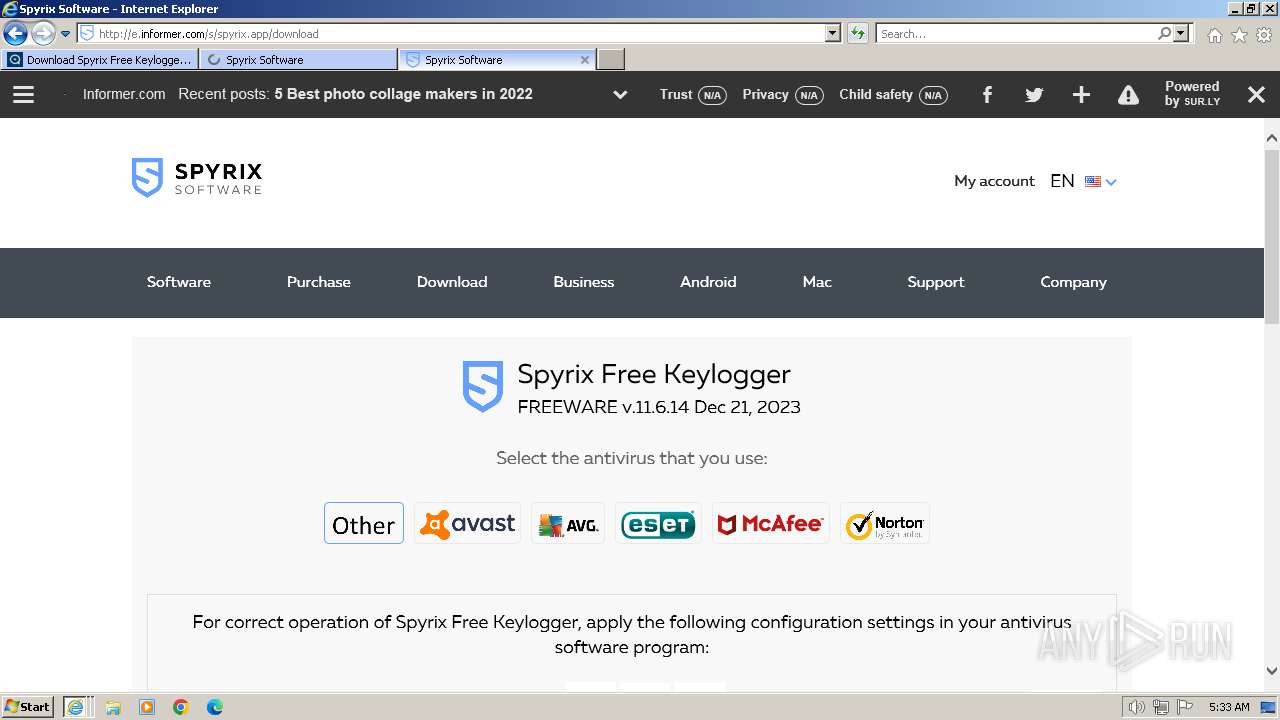Open the Company menu item

click(x=1073, y=282)
